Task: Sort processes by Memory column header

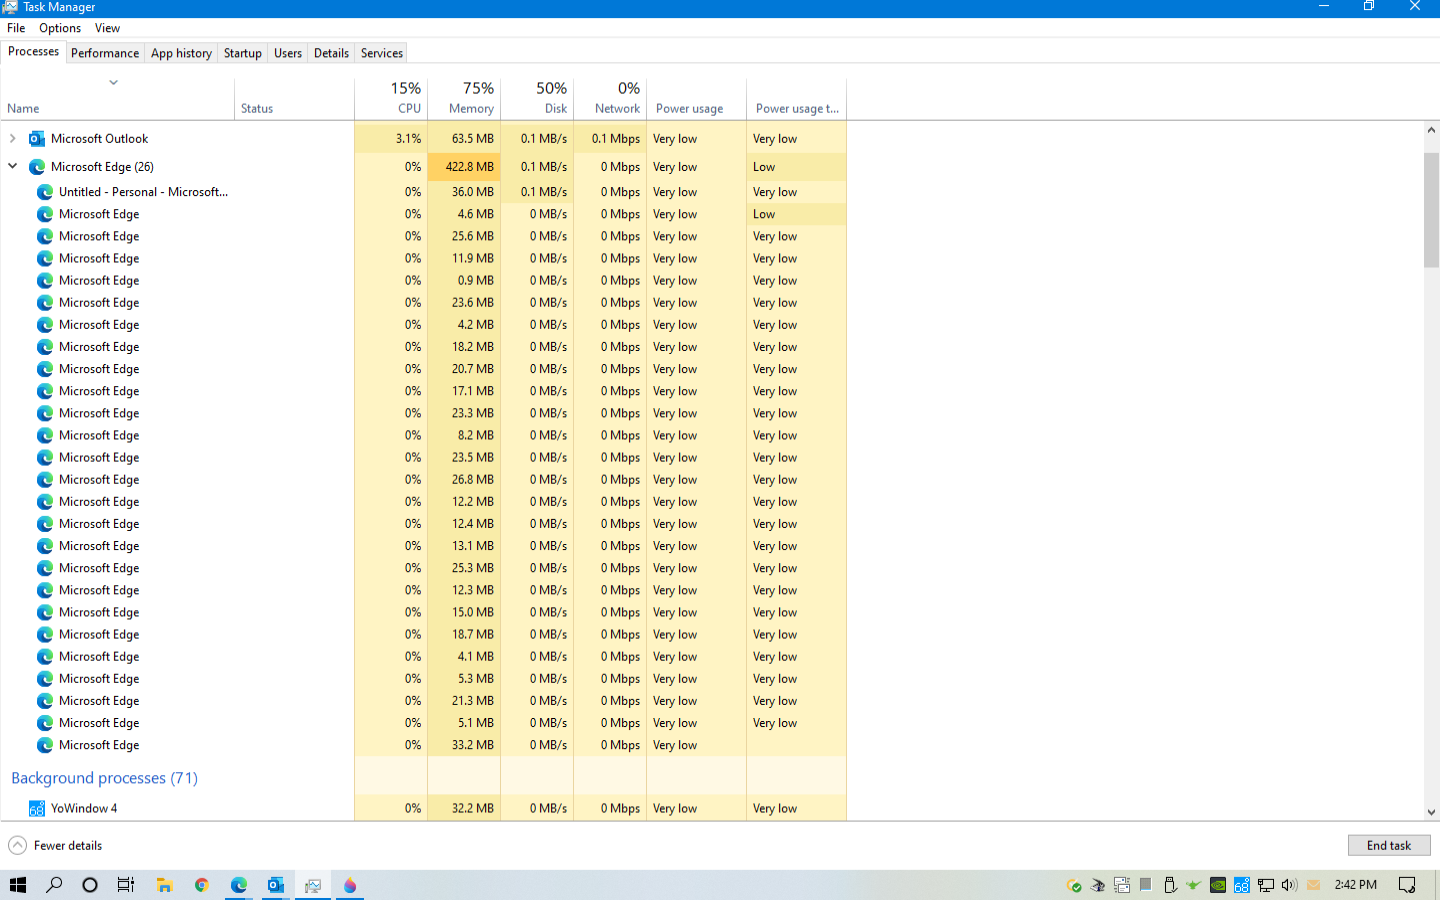Action: point(464,99)
